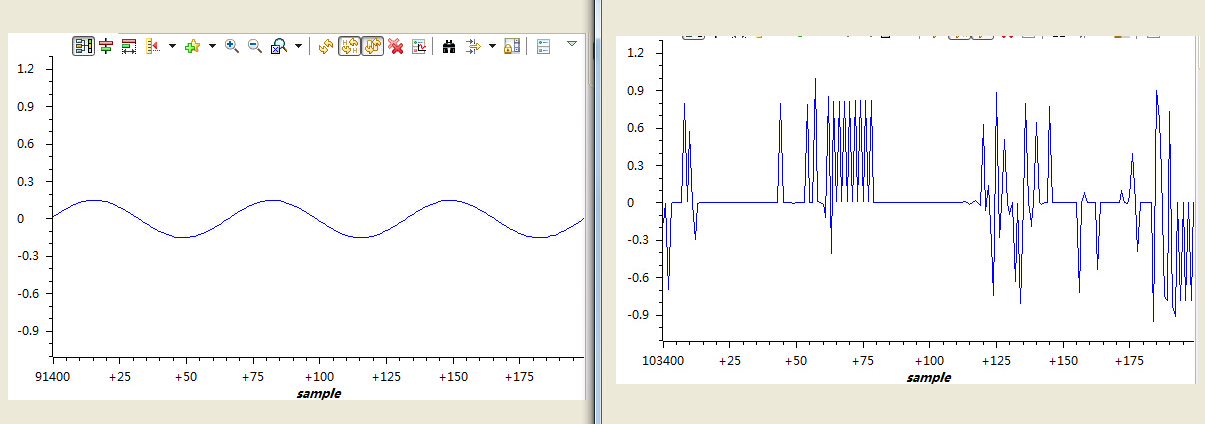This screenshot has width=1205, height=424.
Task: Click the '+175' tick label on right graph
Action: (x=1129, y=361)
